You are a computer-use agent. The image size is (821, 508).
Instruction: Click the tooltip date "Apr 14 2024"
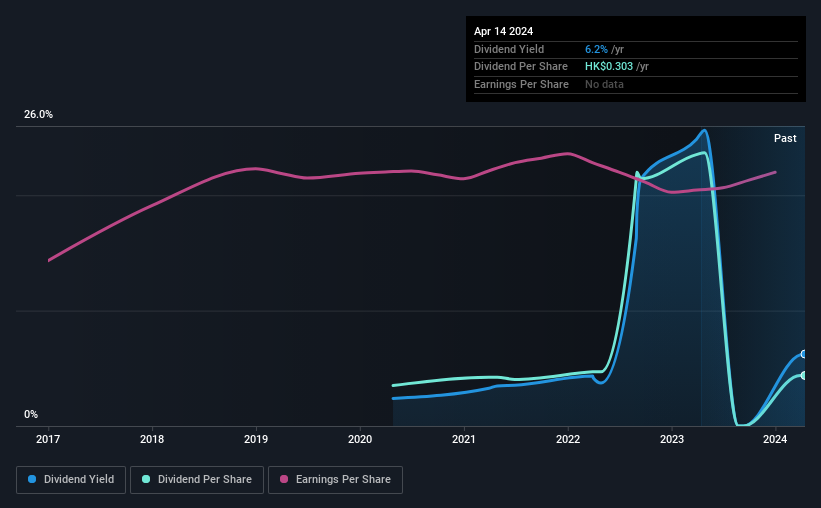click(504, 31)
